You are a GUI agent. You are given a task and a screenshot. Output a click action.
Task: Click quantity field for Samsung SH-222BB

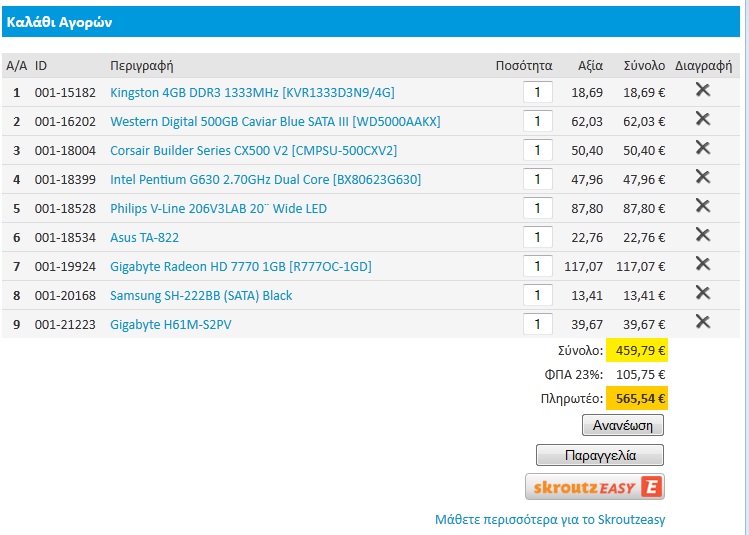pos(538,295)
